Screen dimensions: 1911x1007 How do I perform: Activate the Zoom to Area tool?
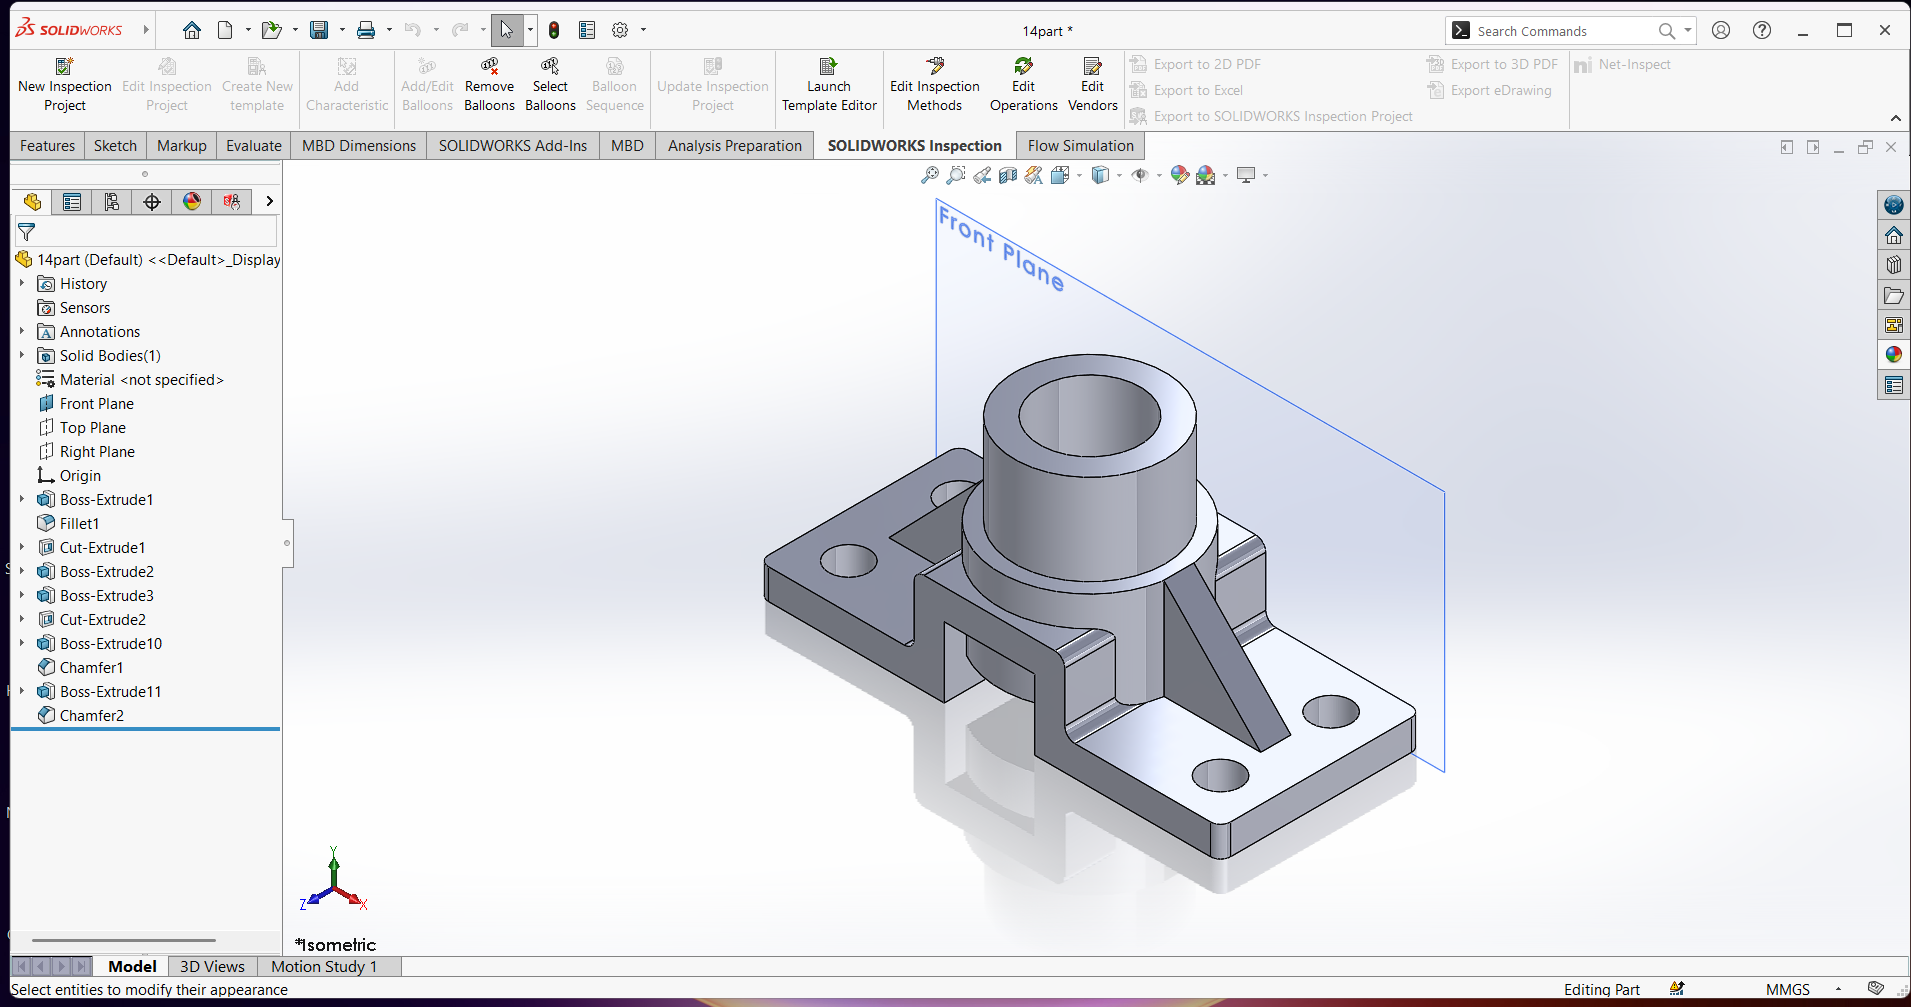(x=956, y=175)
